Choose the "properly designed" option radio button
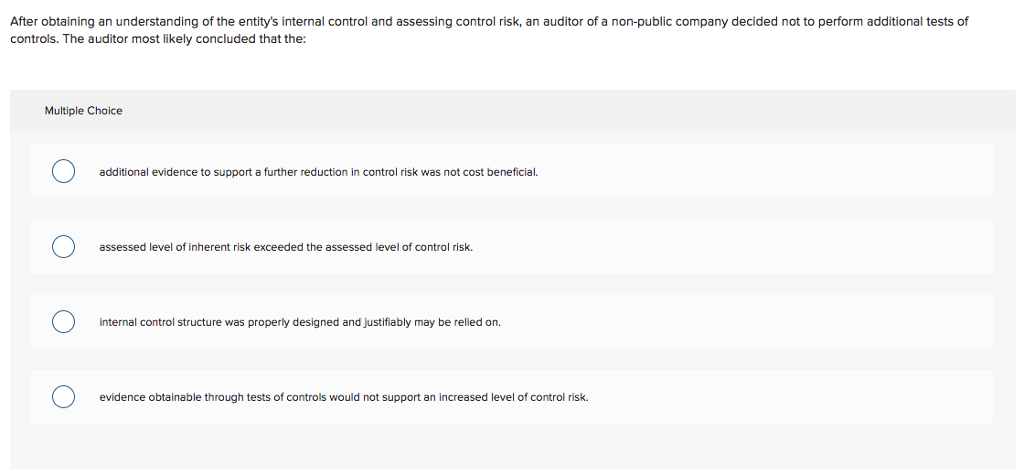 coord(63,322)
